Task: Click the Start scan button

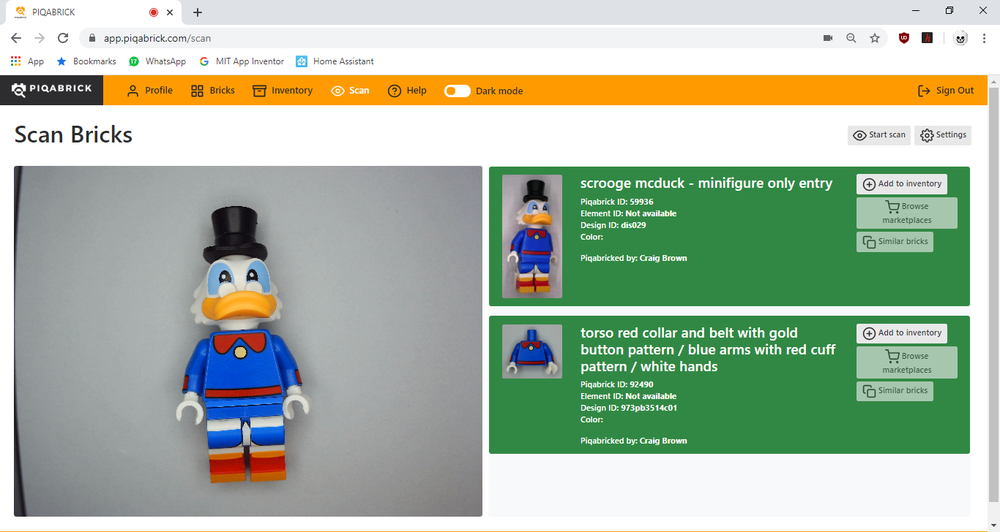Action: click(879, 135)
